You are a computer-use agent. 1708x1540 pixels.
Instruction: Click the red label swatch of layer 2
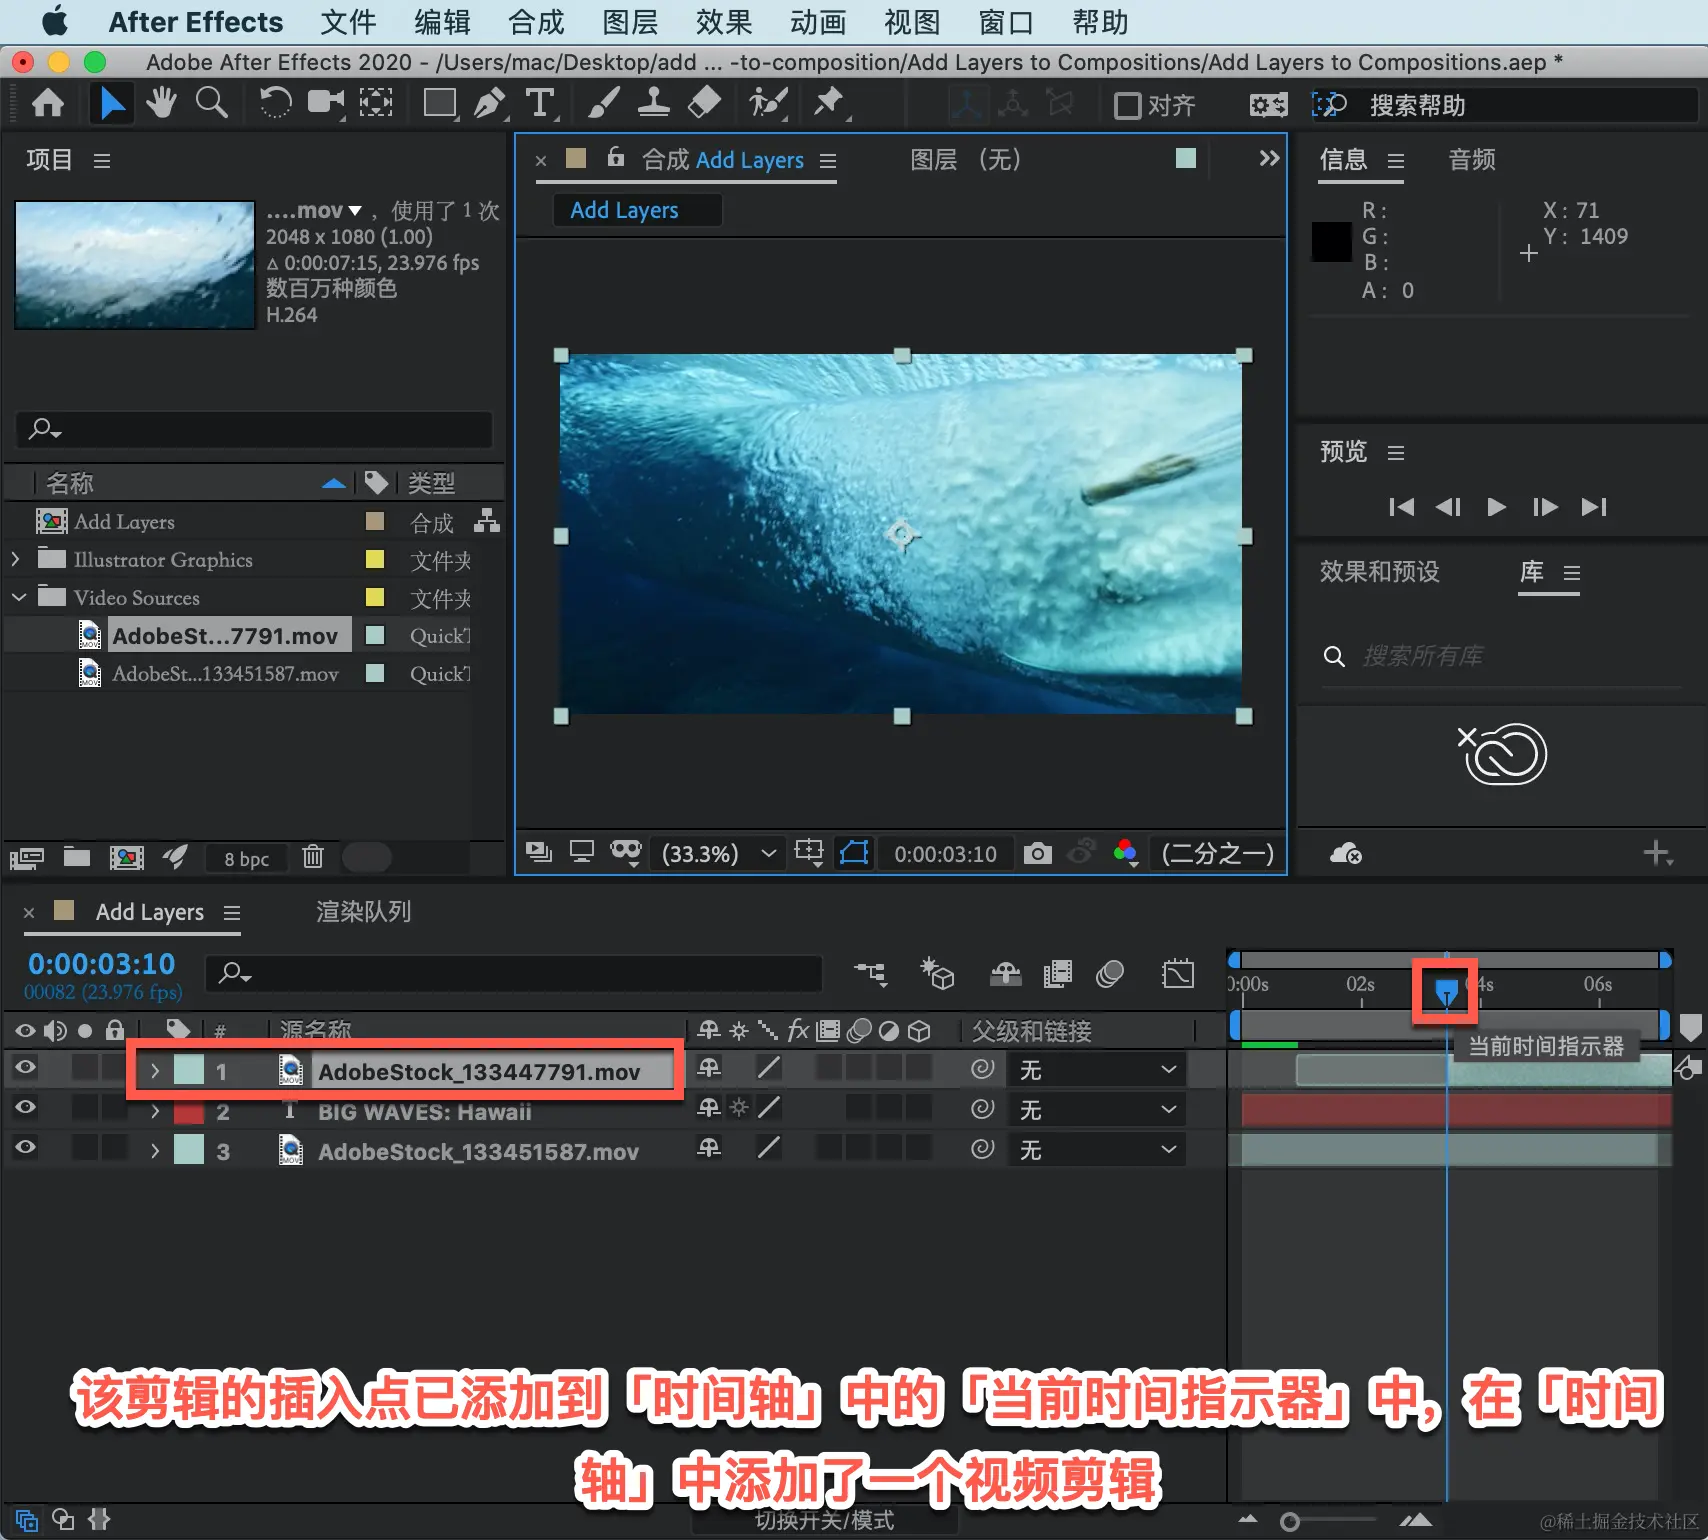[x=189, y=1111]
